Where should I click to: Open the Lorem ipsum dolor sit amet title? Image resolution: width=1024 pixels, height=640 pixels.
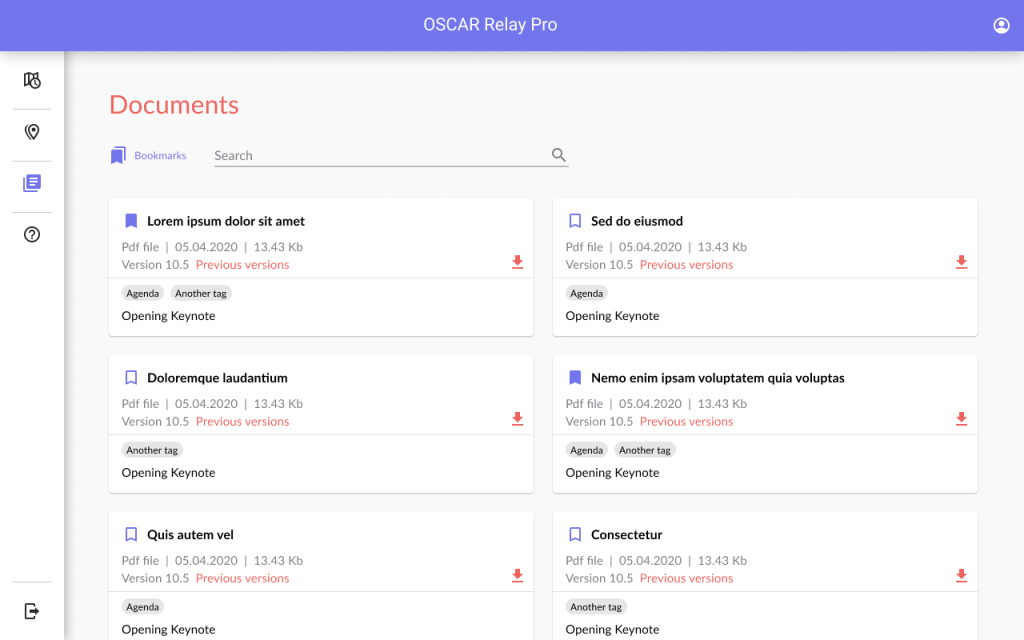click(226, 221)
